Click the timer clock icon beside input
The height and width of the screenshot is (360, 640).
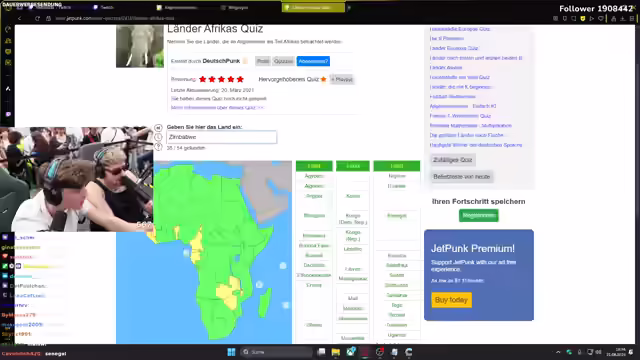click(x=158, y=137)
